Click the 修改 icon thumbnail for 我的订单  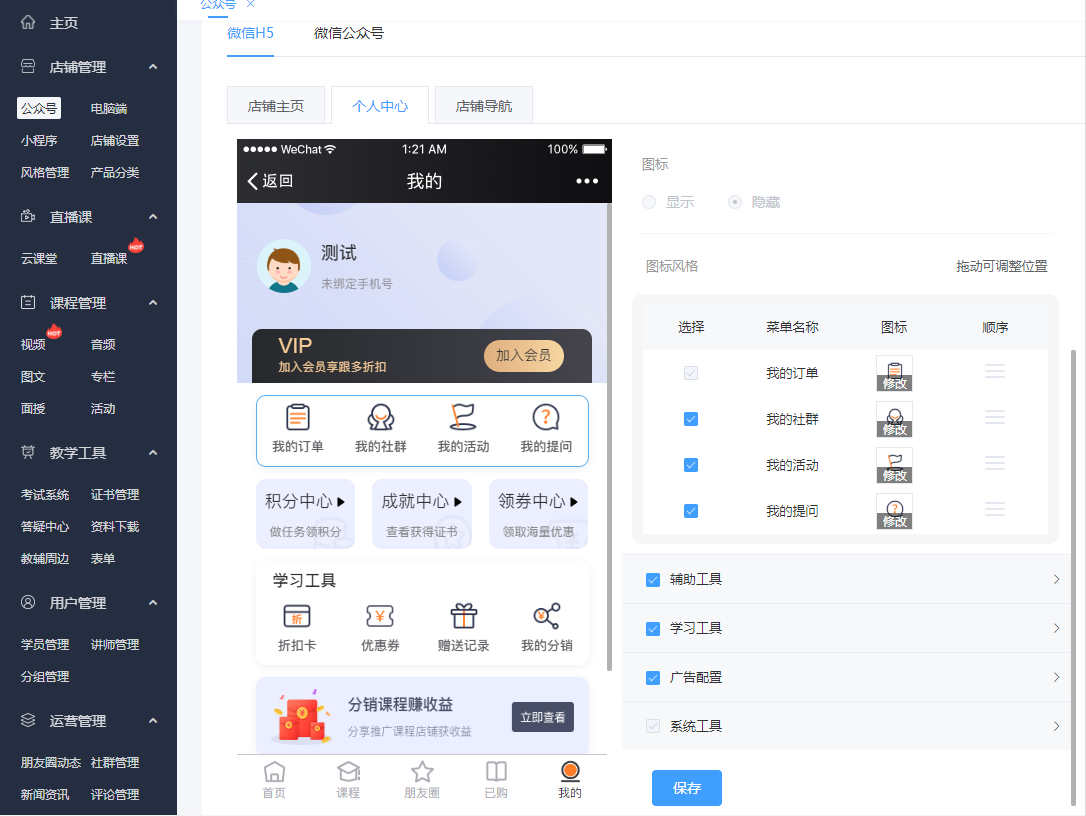click(894, 373)
